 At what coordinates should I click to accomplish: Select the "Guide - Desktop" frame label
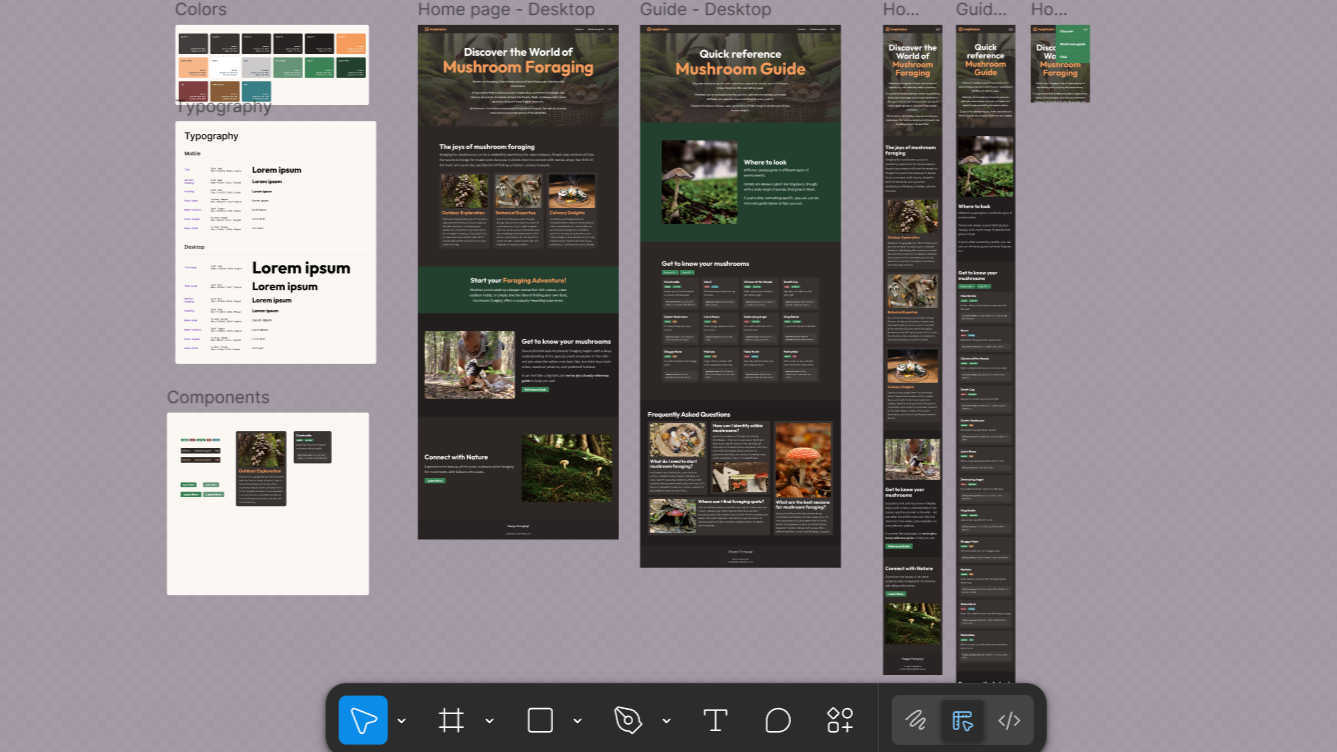pos(705,10)
